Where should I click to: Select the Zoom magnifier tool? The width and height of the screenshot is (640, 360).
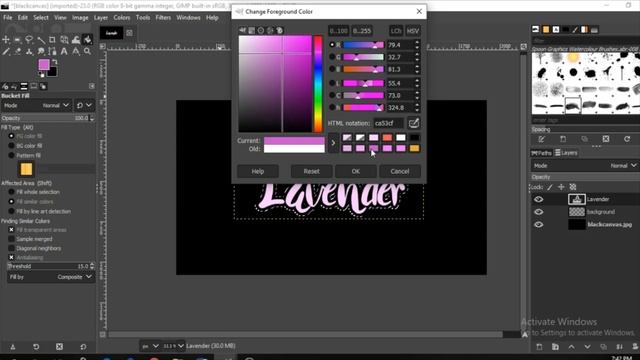pyautogui.click(x=87, y=51)
